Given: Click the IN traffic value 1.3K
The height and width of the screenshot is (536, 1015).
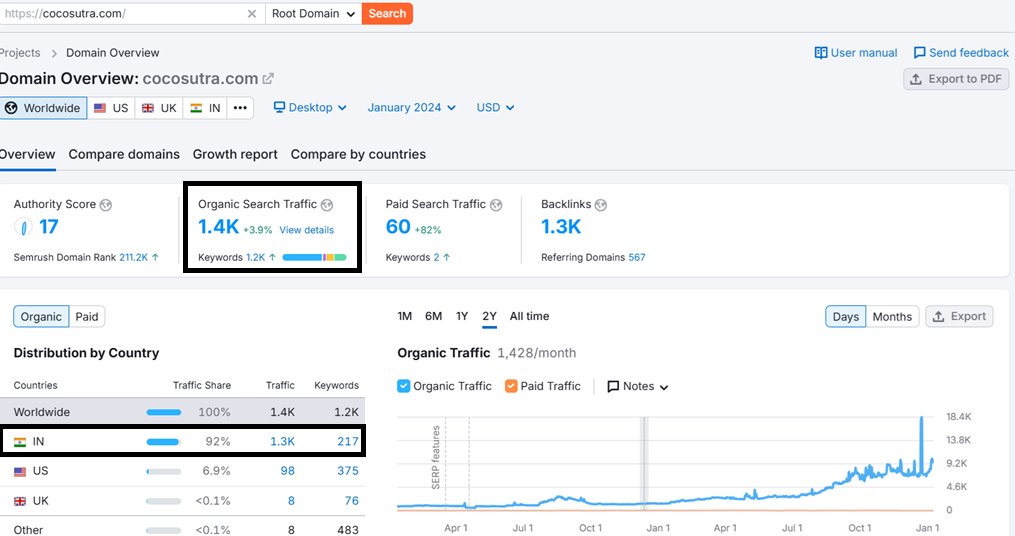Looking at the screenshot, I should point(282,441).
